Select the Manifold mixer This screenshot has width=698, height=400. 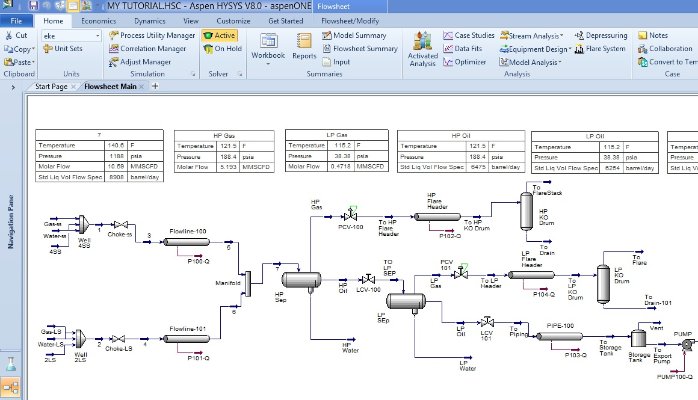[x=248, y=284]
